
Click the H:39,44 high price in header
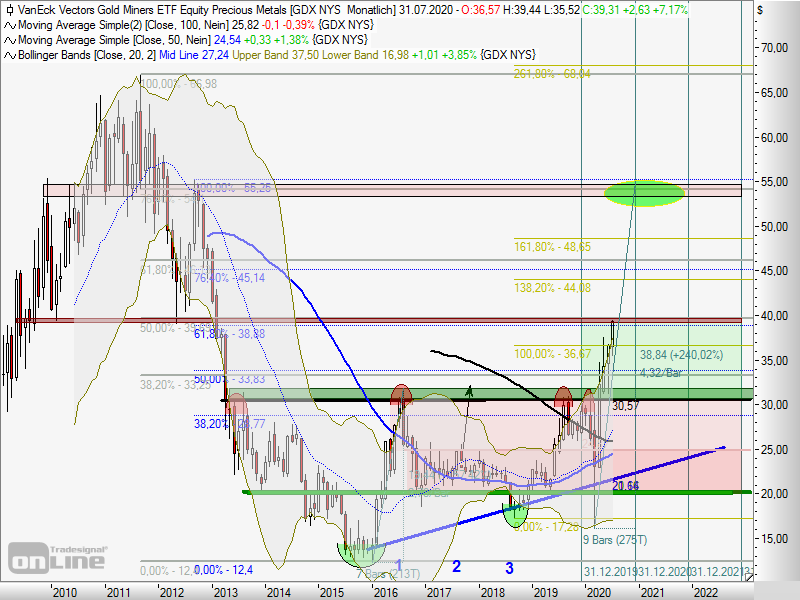(x=521, y=10)
